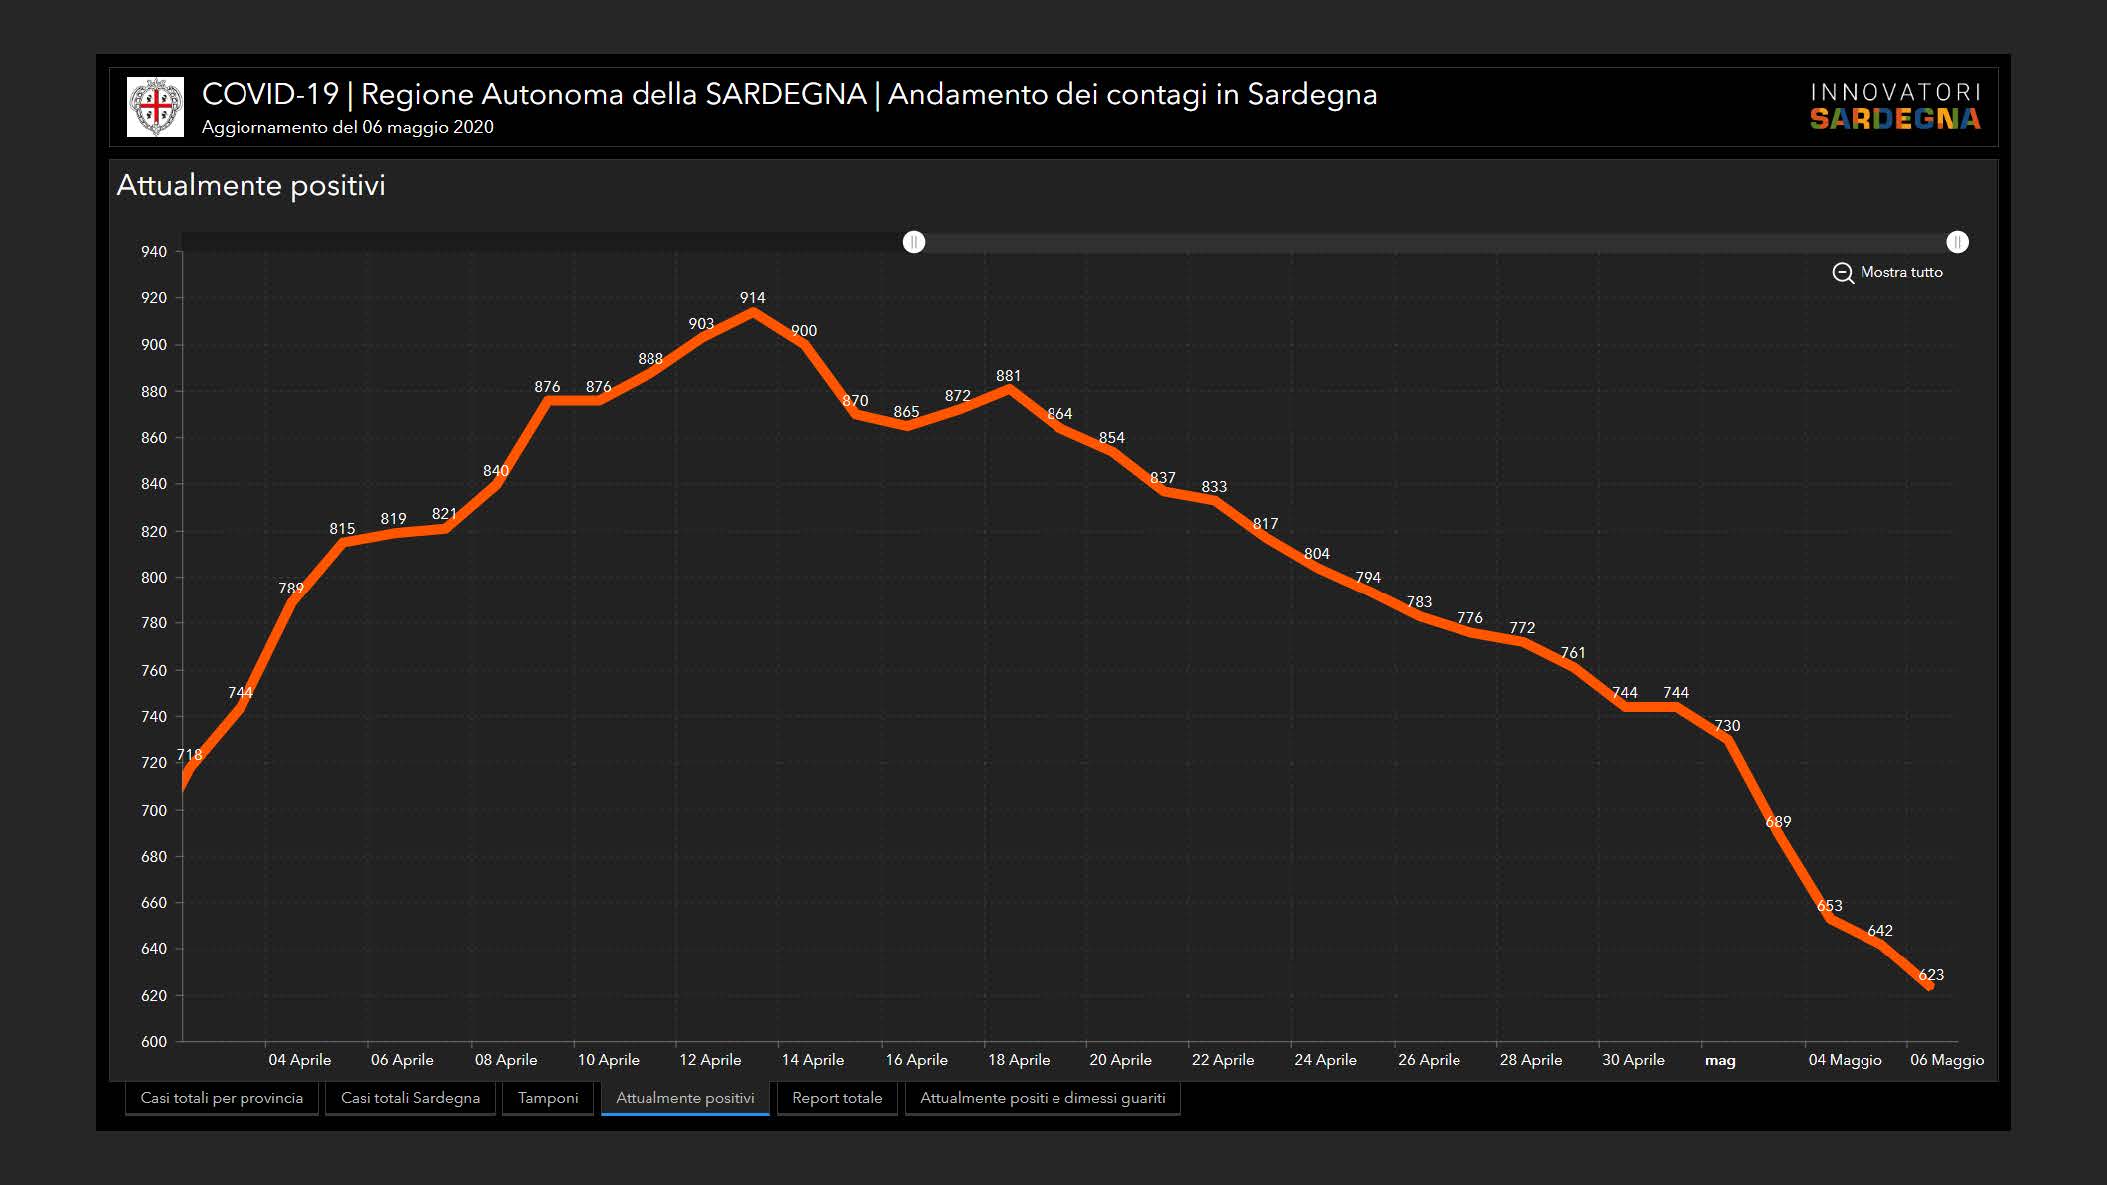Switch to Casi totali Sardegna tab

410,1098
